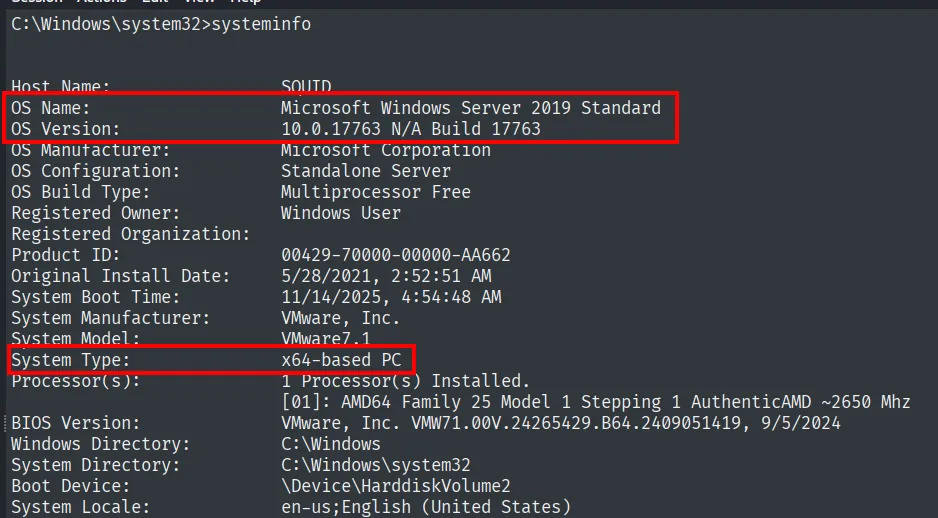Click the 'OS Name:' label
This screenshot has height=518, width=938.
[x=51, y=108]
